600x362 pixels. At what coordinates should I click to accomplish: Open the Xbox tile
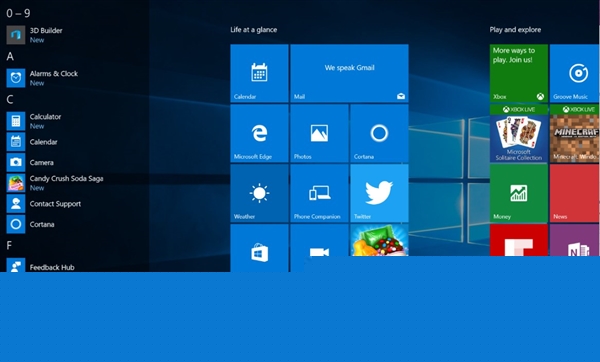click(x=519, y=73)
